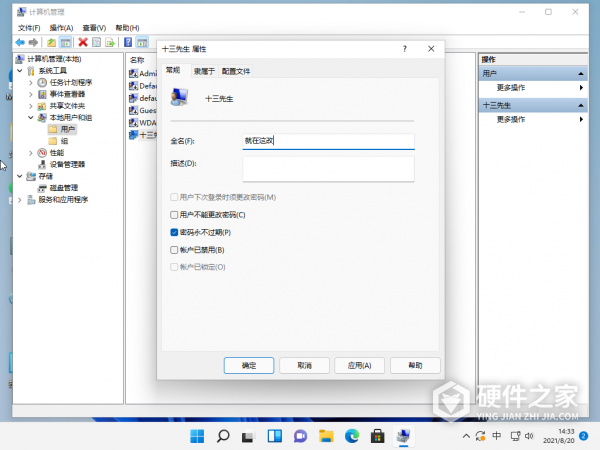Check 帐户已禁用(B) checkbox

click(174, 250)
